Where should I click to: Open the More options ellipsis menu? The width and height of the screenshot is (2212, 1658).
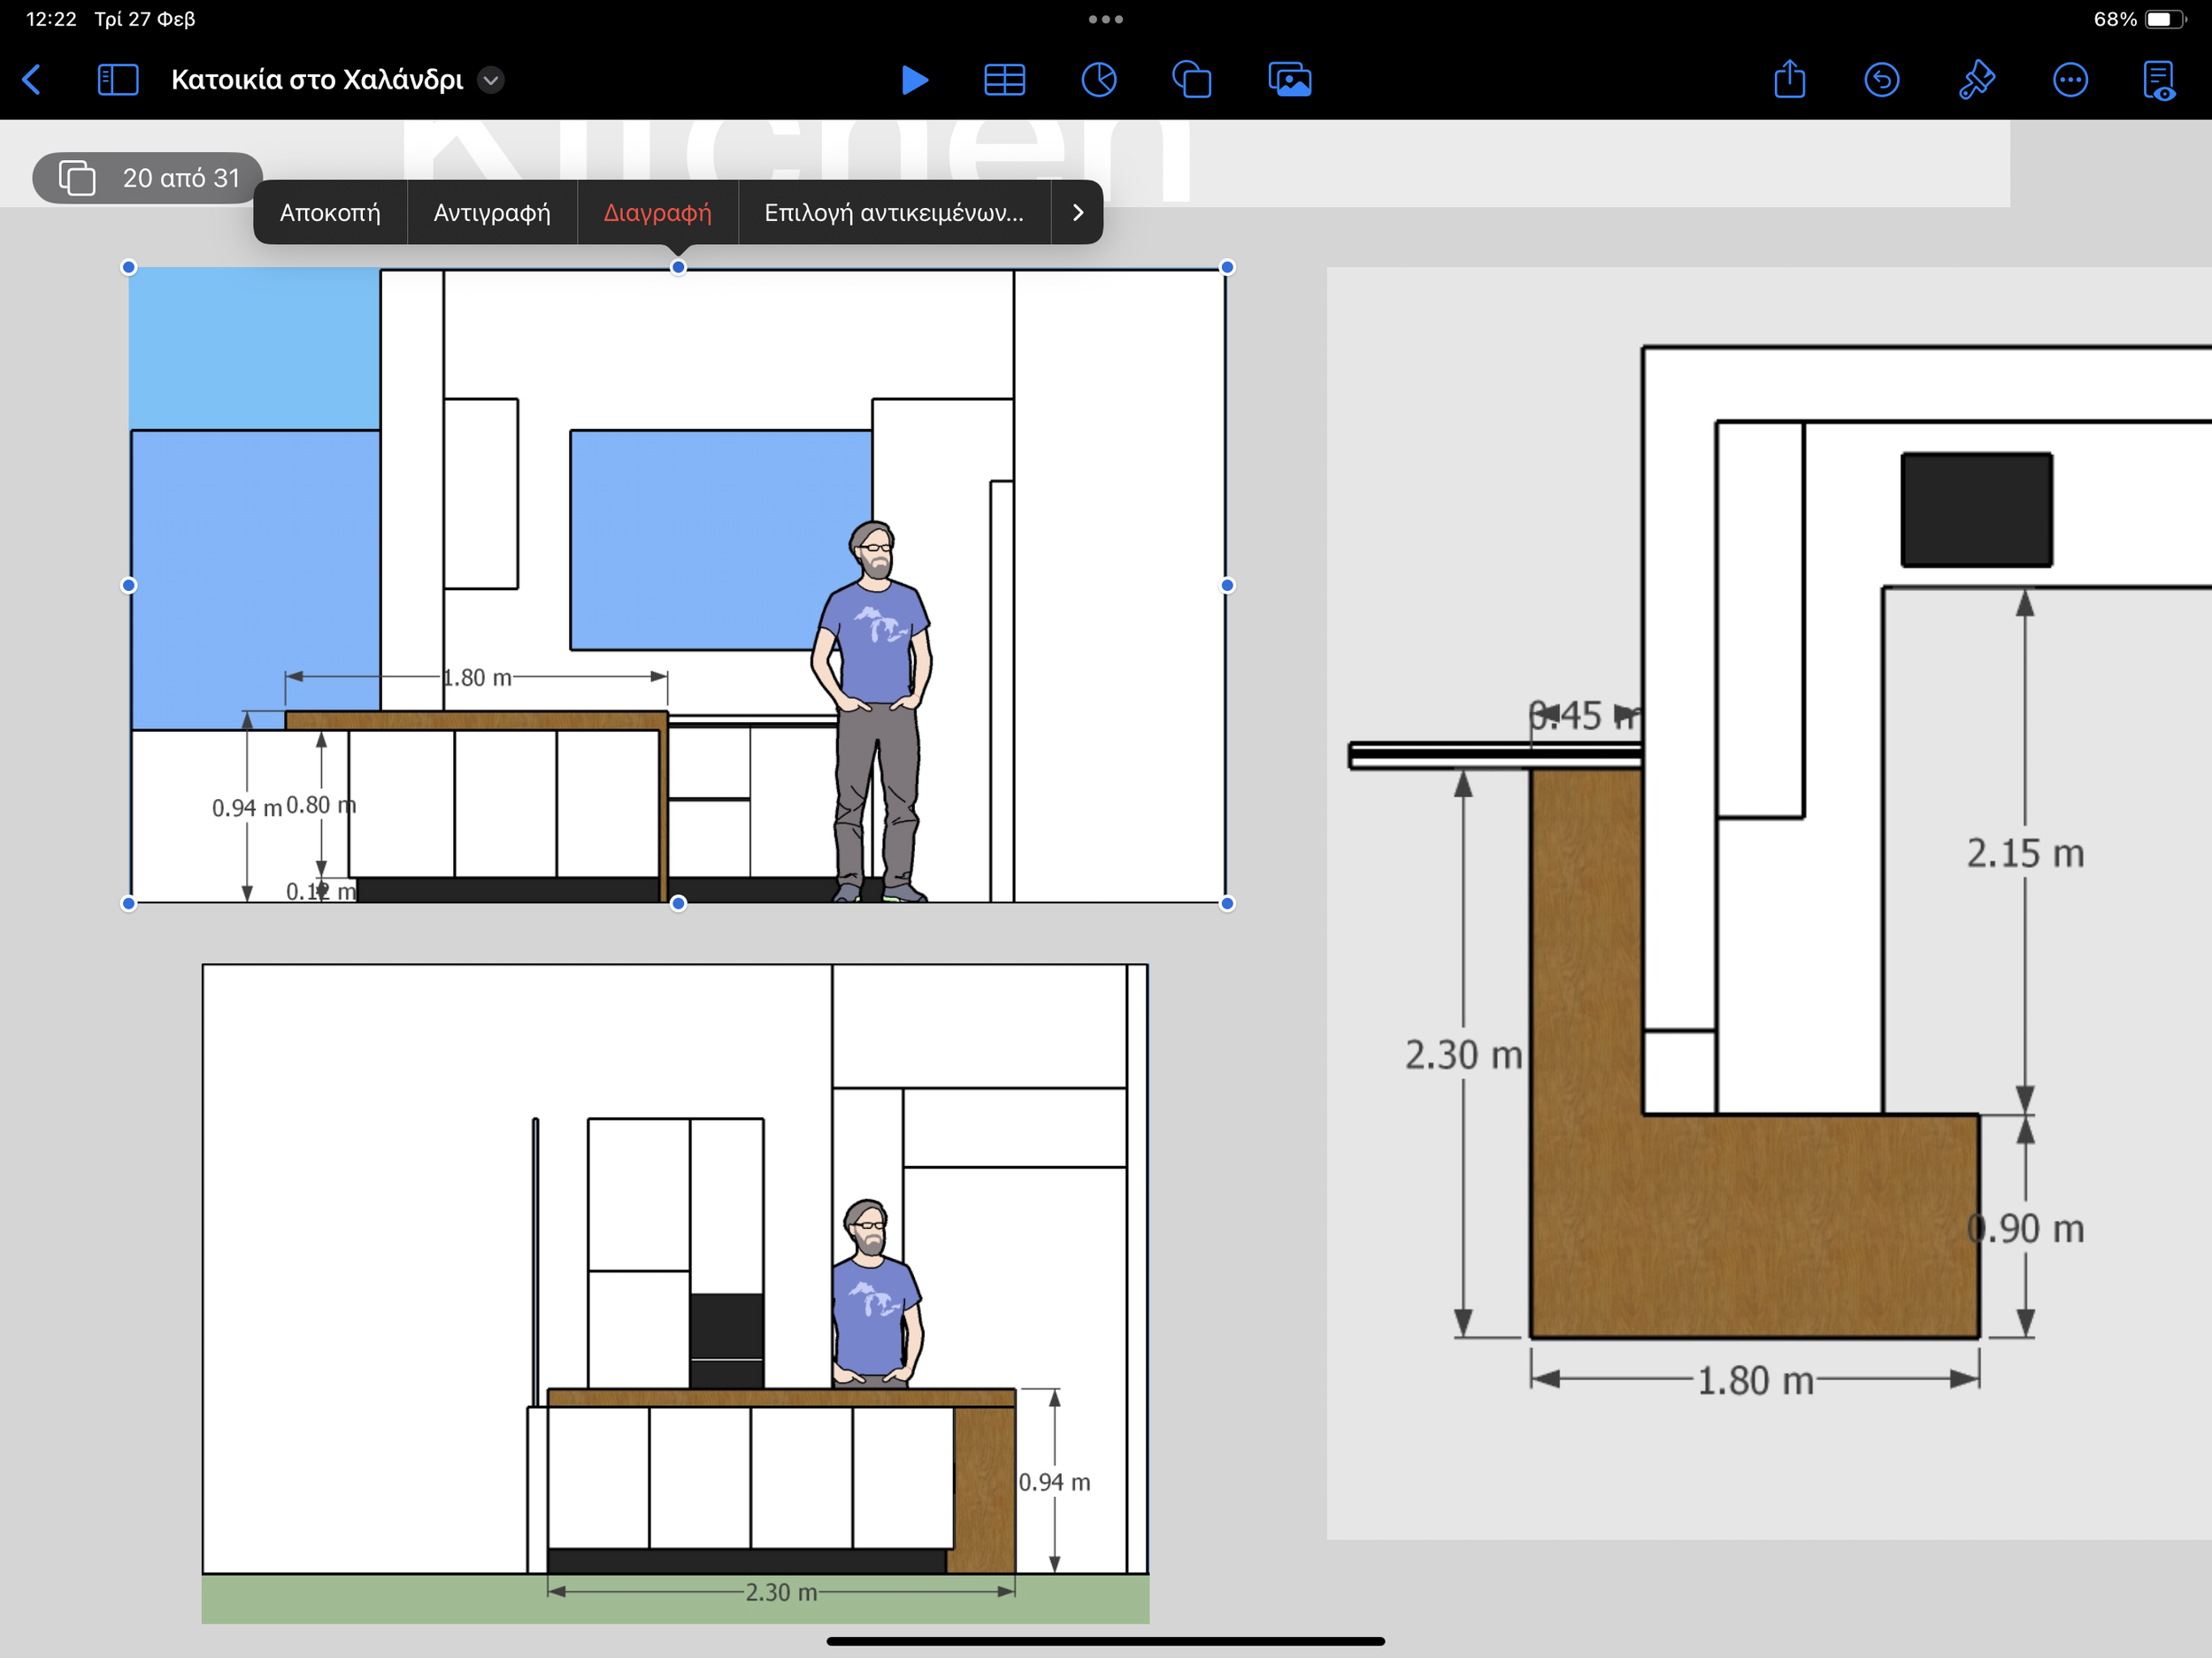tap(2069, 79)
